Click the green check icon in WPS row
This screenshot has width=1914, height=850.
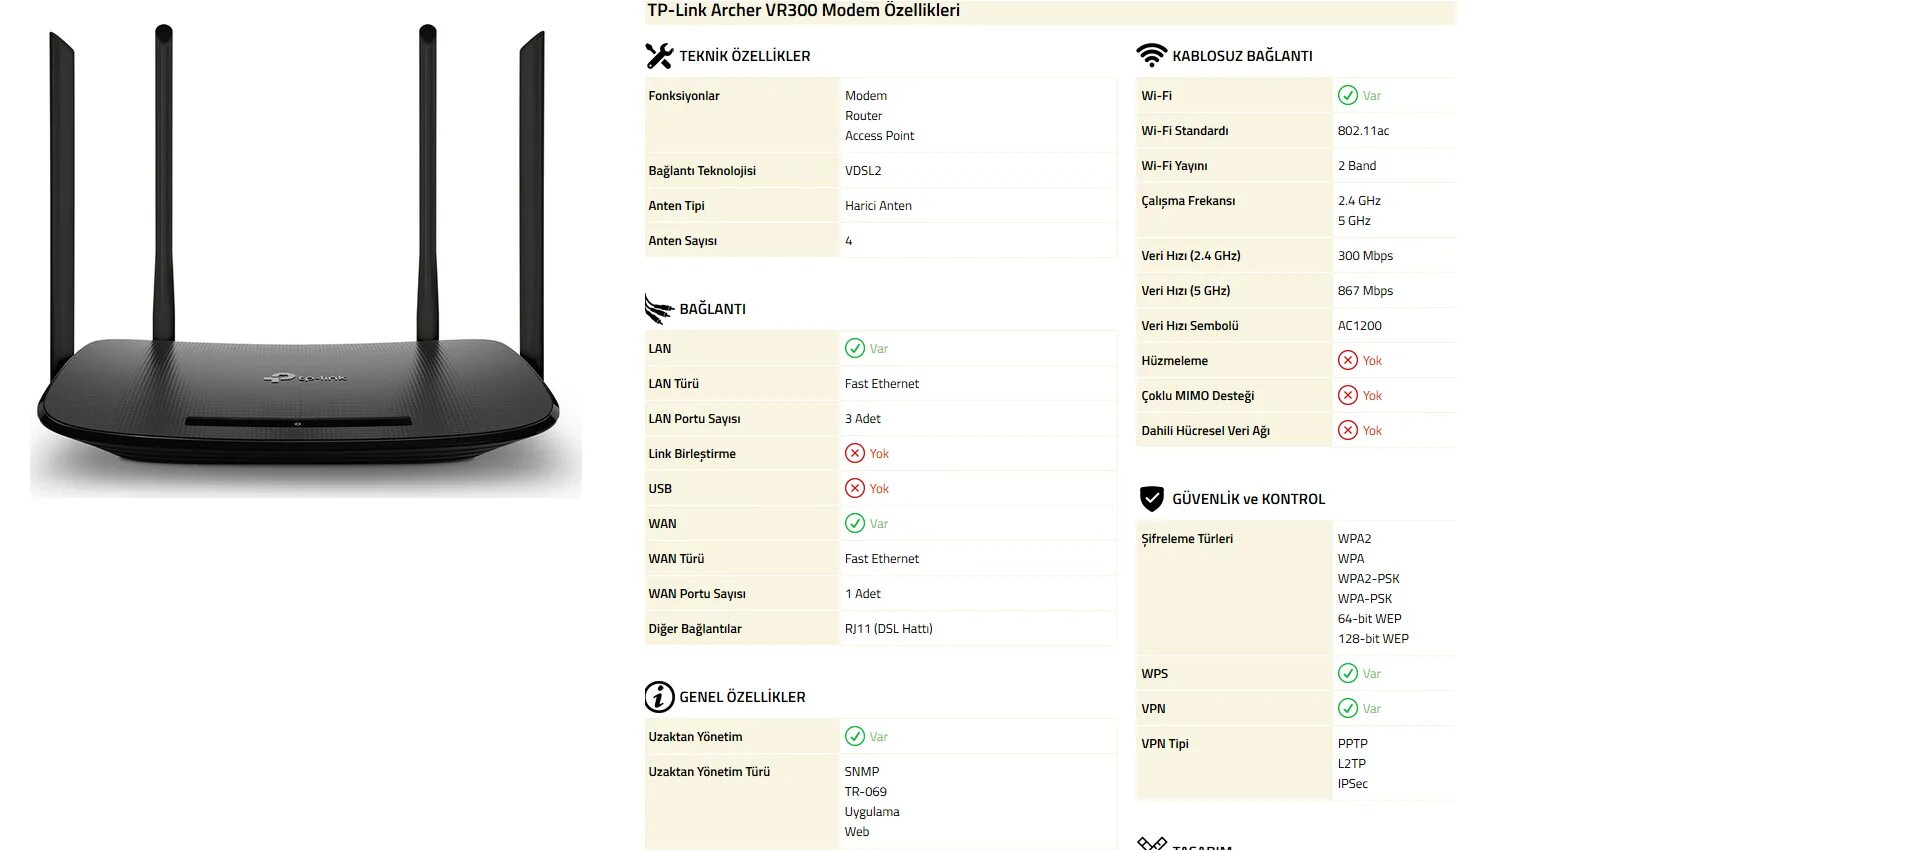coord(1348,673)
